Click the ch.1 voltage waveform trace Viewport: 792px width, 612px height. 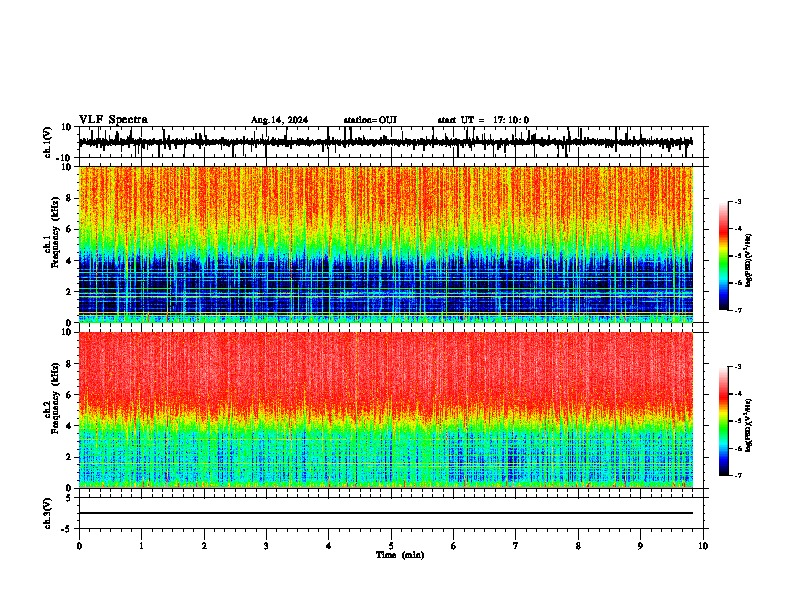[x=385, y=142]
